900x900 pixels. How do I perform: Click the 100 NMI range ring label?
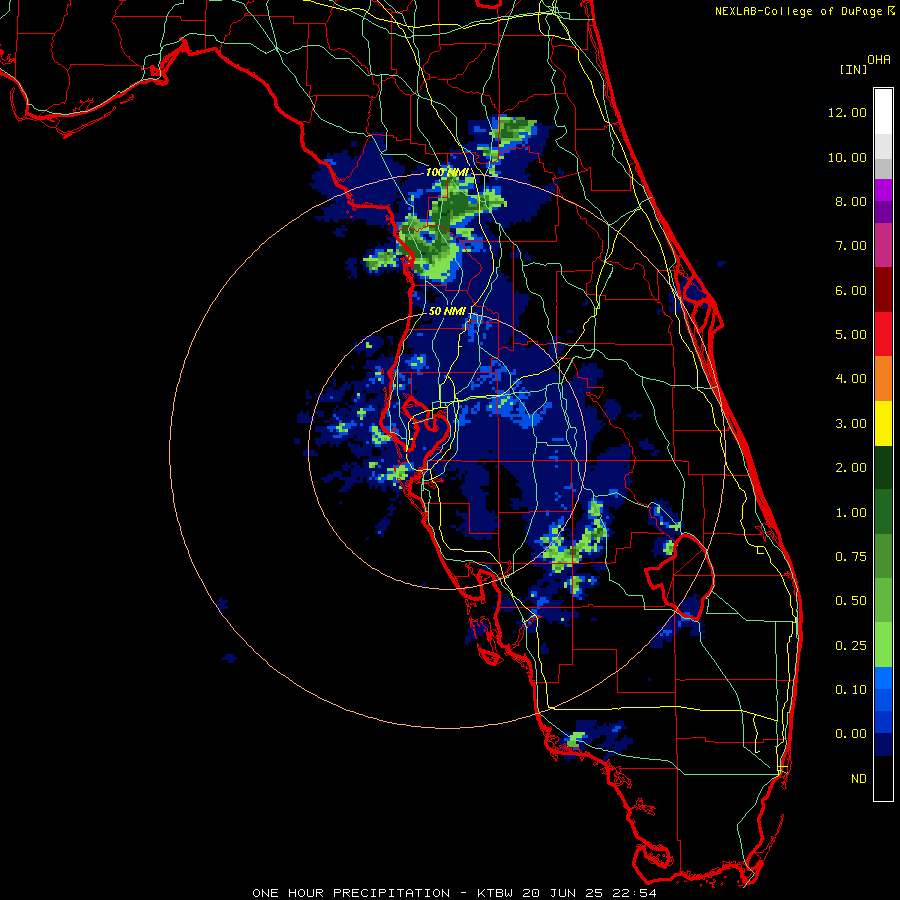click(447, 172)
